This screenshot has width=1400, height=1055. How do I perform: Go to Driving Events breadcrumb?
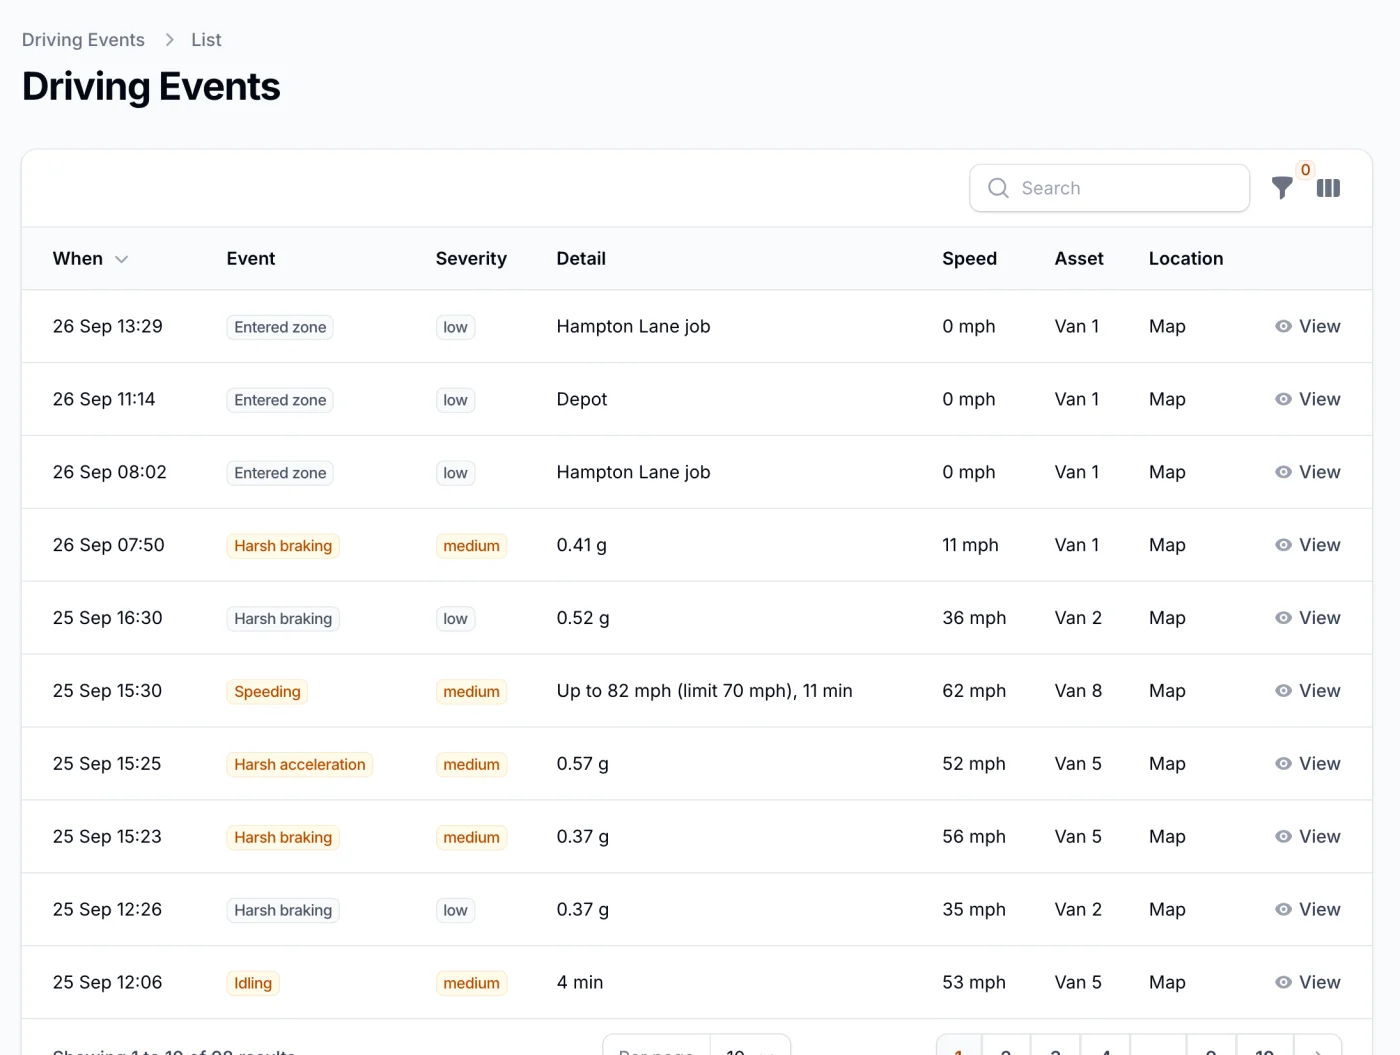(83, 40)
